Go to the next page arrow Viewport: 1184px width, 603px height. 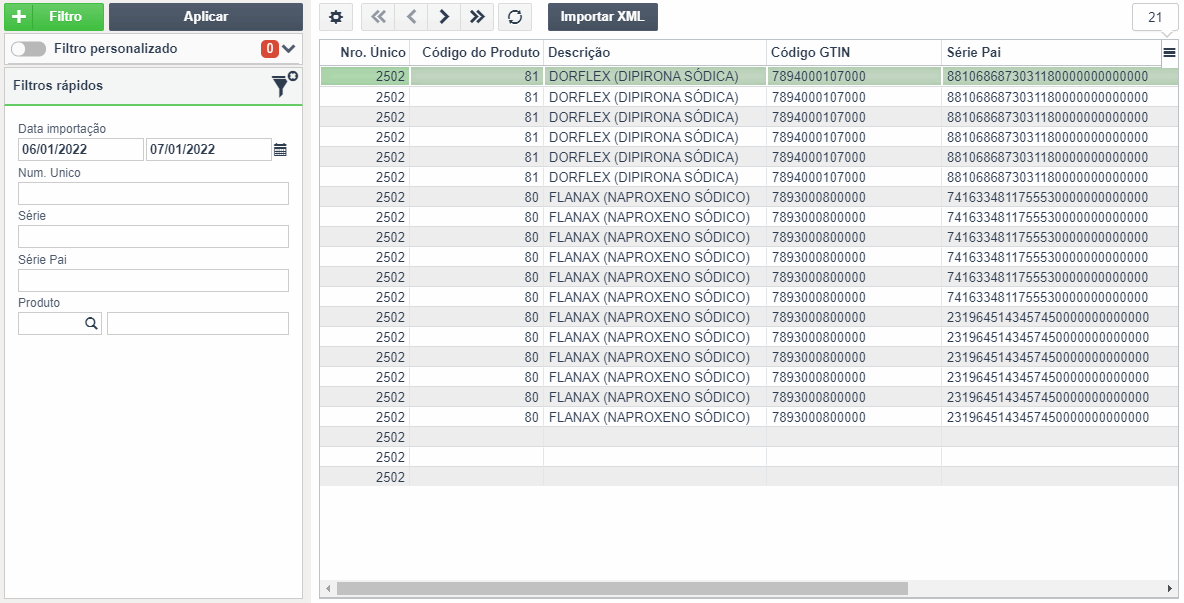[444, 17]
